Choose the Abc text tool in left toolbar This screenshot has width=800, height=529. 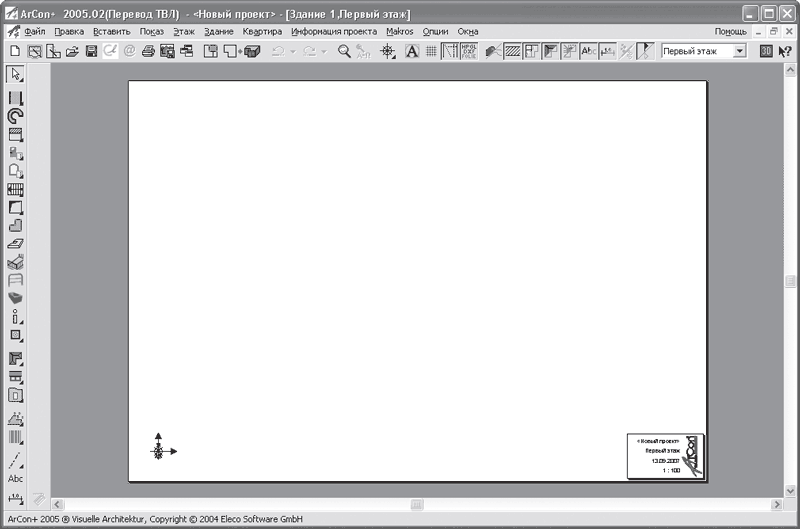(x=15, y=479)
